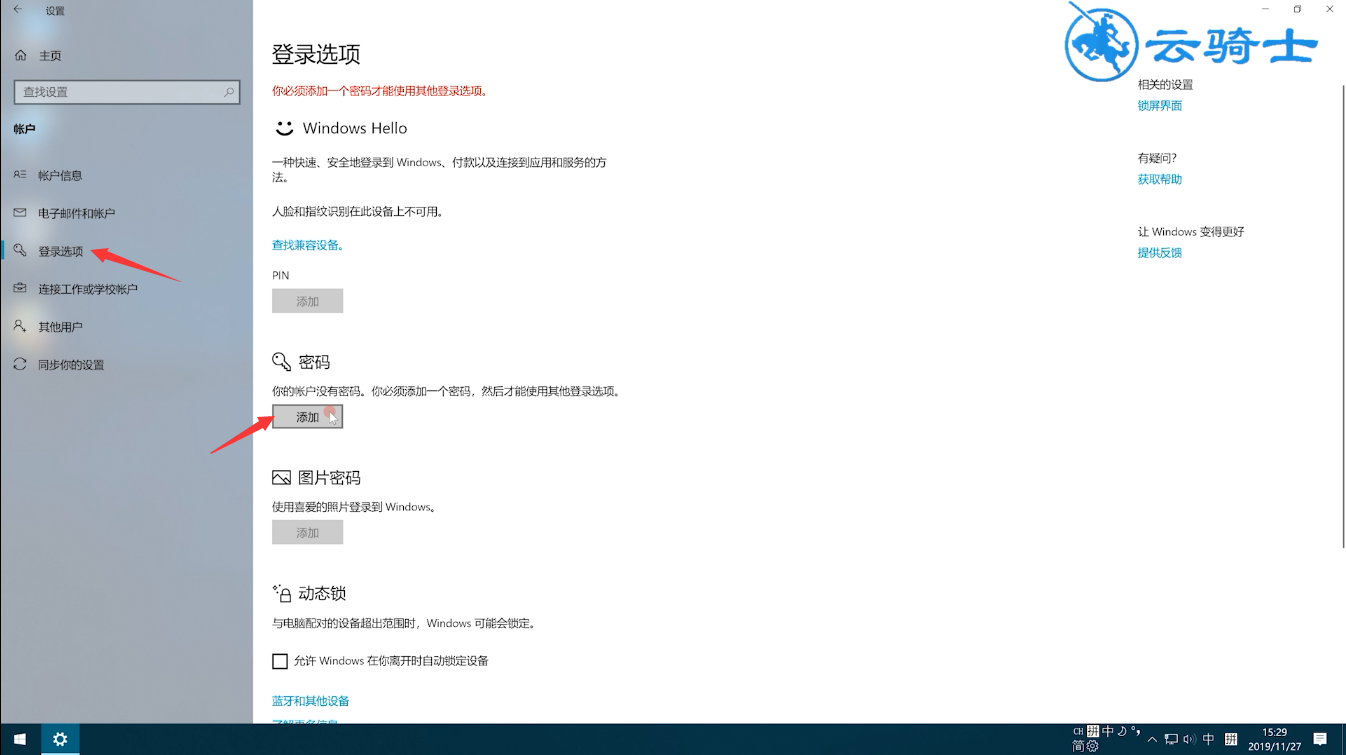The image size is (1346, 755).
Task: Click the 帐户信息 person card icon
Action: pos(20,174)
